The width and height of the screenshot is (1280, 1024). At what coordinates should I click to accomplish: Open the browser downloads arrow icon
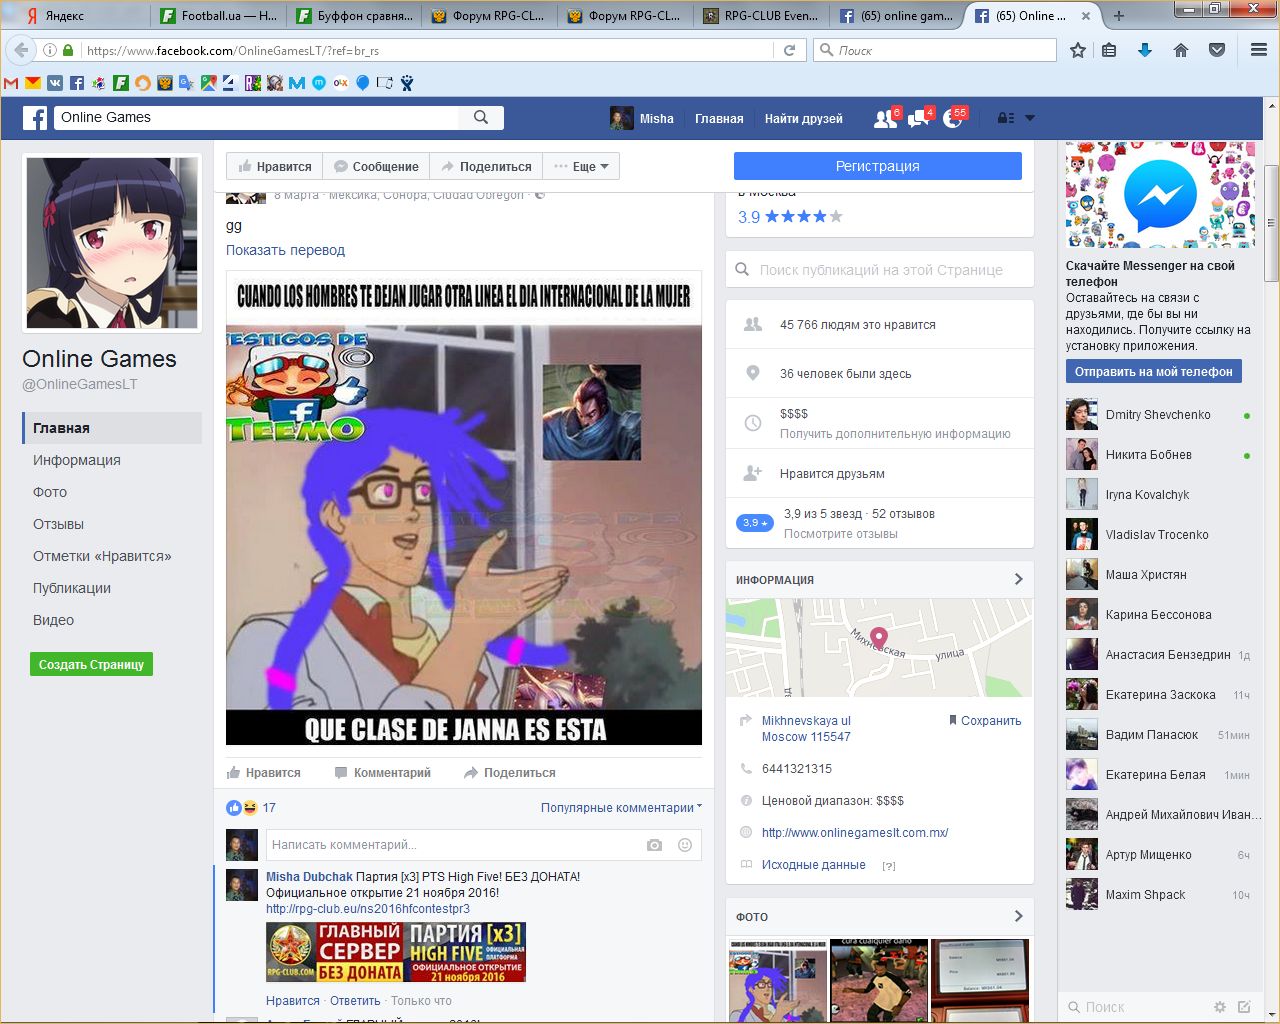[1145, 50]
